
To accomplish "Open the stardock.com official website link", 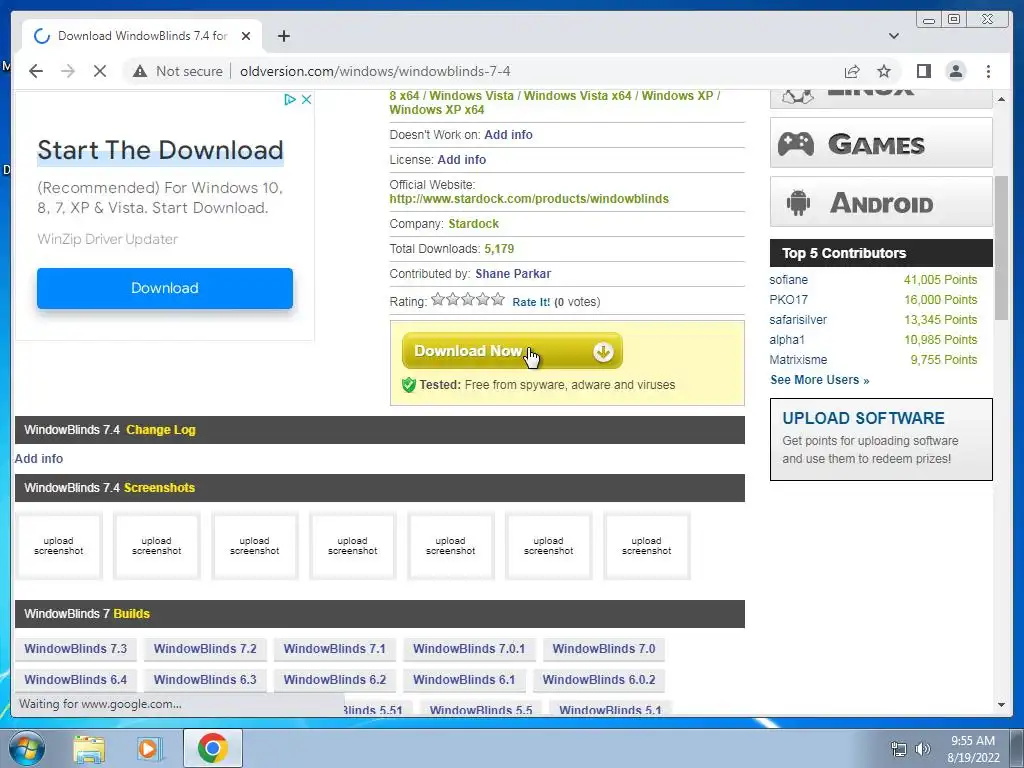I will (x=529, y=199).
